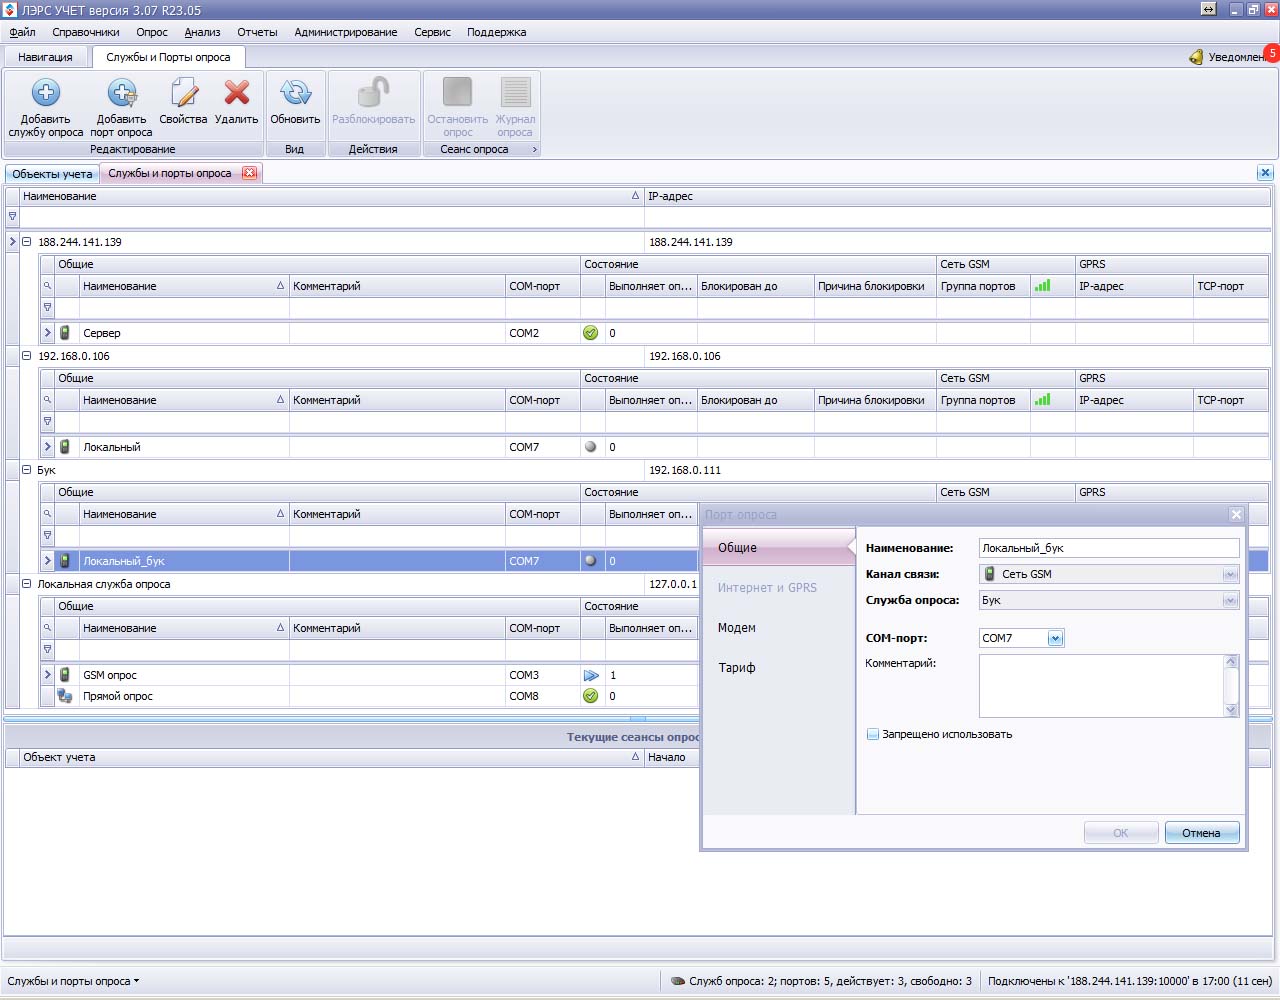This screenshot has height=1000, width=1280.
Task: Open the Файл menu
Action: click(x=22, y=32)
